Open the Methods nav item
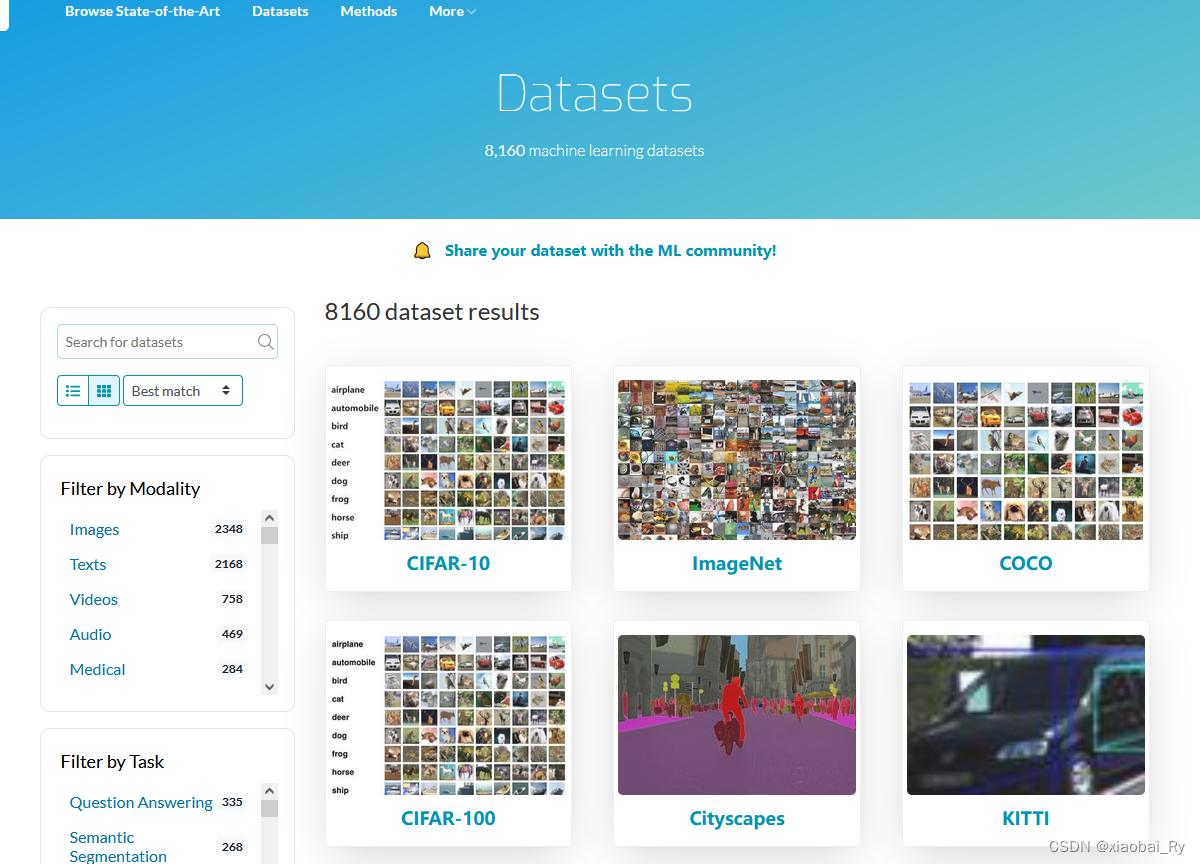 click(x=369, y=11)
